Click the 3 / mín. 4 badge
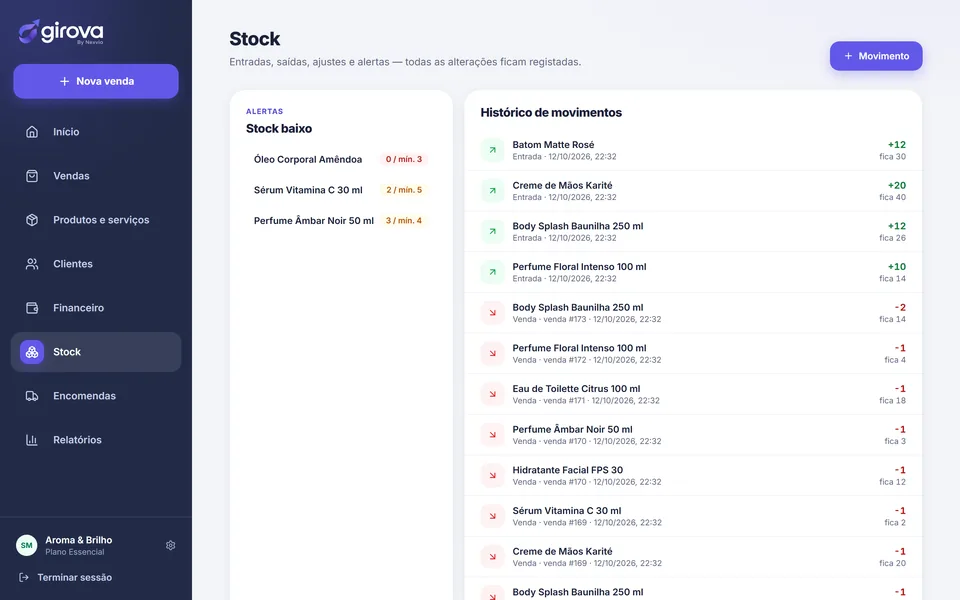Viewport: 960px width, 600px height. (403, 220)
